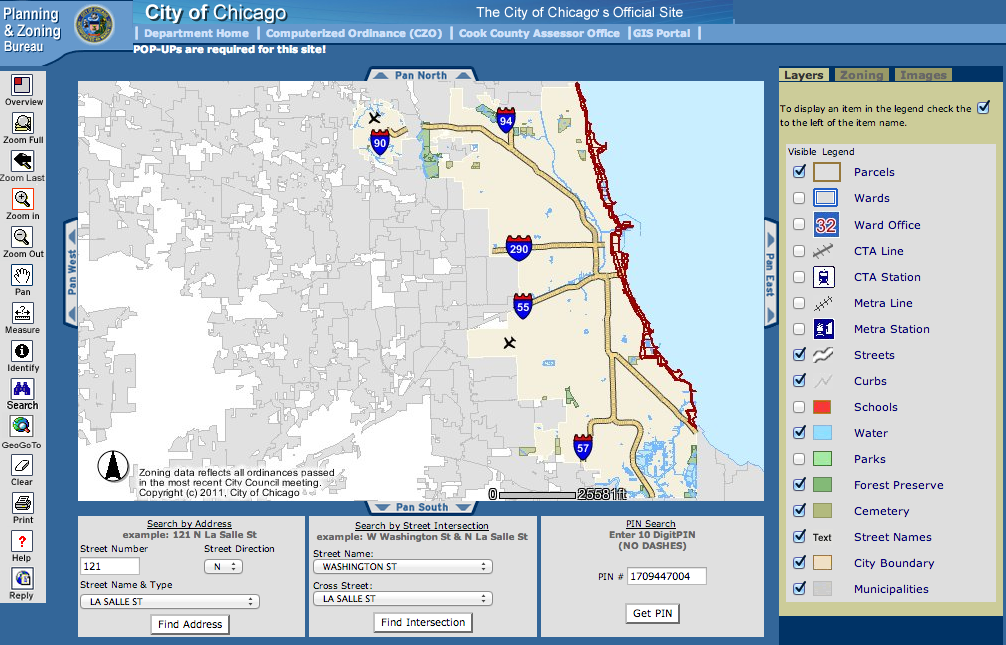Open the Cook County Assessor Office link
This screenshot has width=1006, height=645.
tap(540, 33)
